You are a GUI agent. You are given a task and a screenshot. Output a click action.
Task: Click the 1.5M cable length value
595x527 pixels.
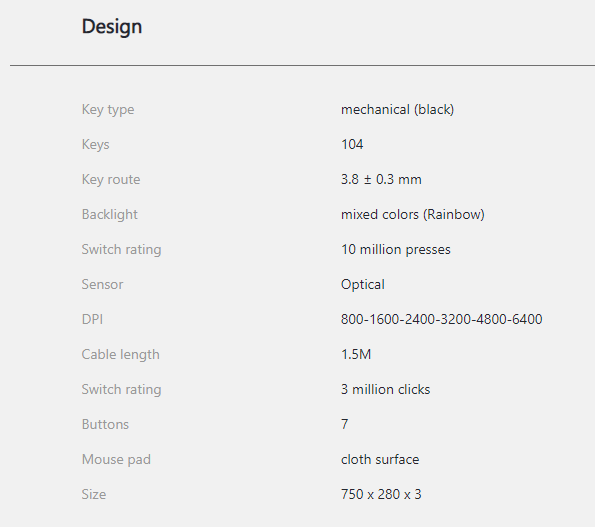coord(356,354)
